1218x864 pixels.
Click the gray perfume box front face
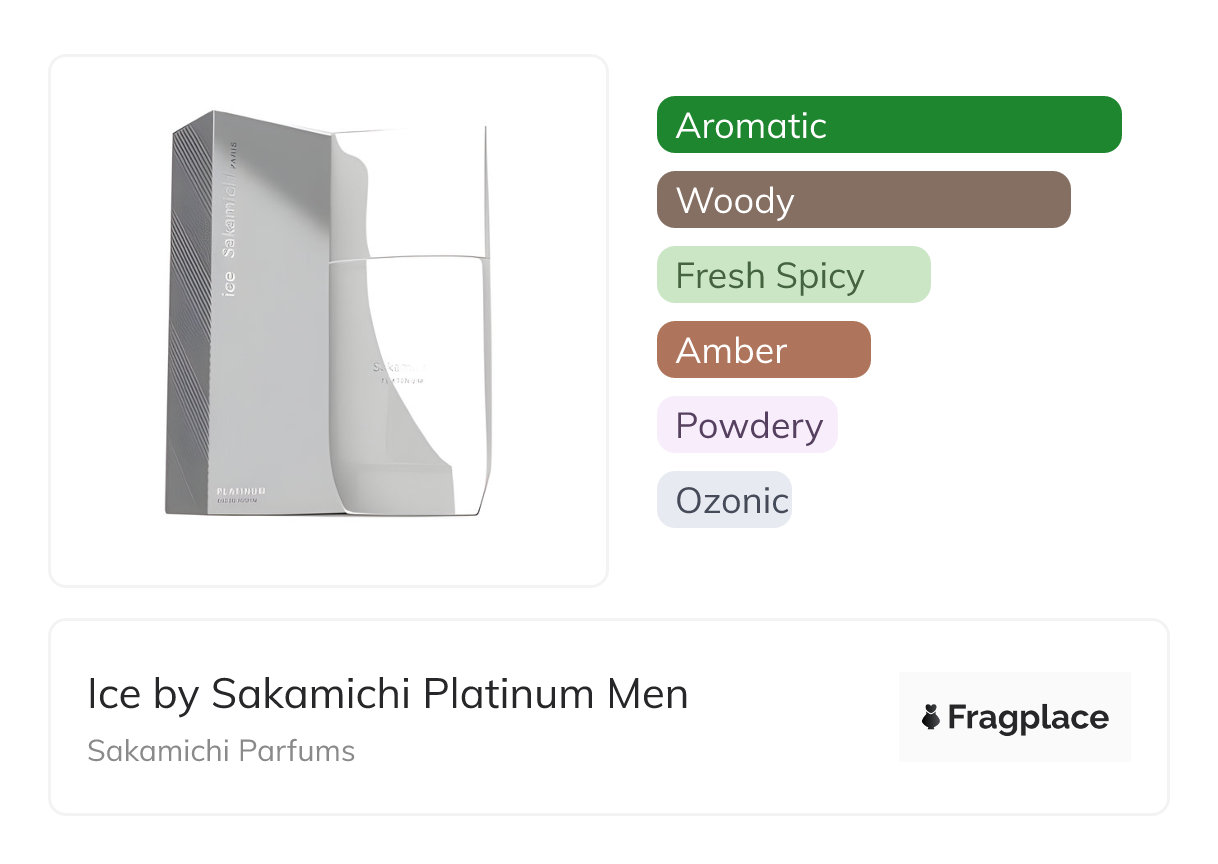(x=270, y=380)
